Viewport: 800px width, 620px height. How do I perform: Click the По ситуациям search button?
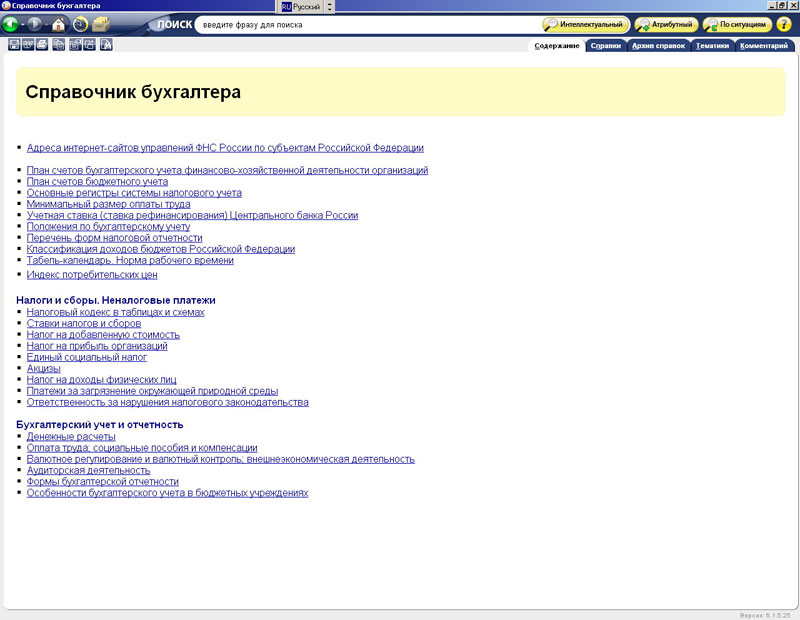pos(737,24)
